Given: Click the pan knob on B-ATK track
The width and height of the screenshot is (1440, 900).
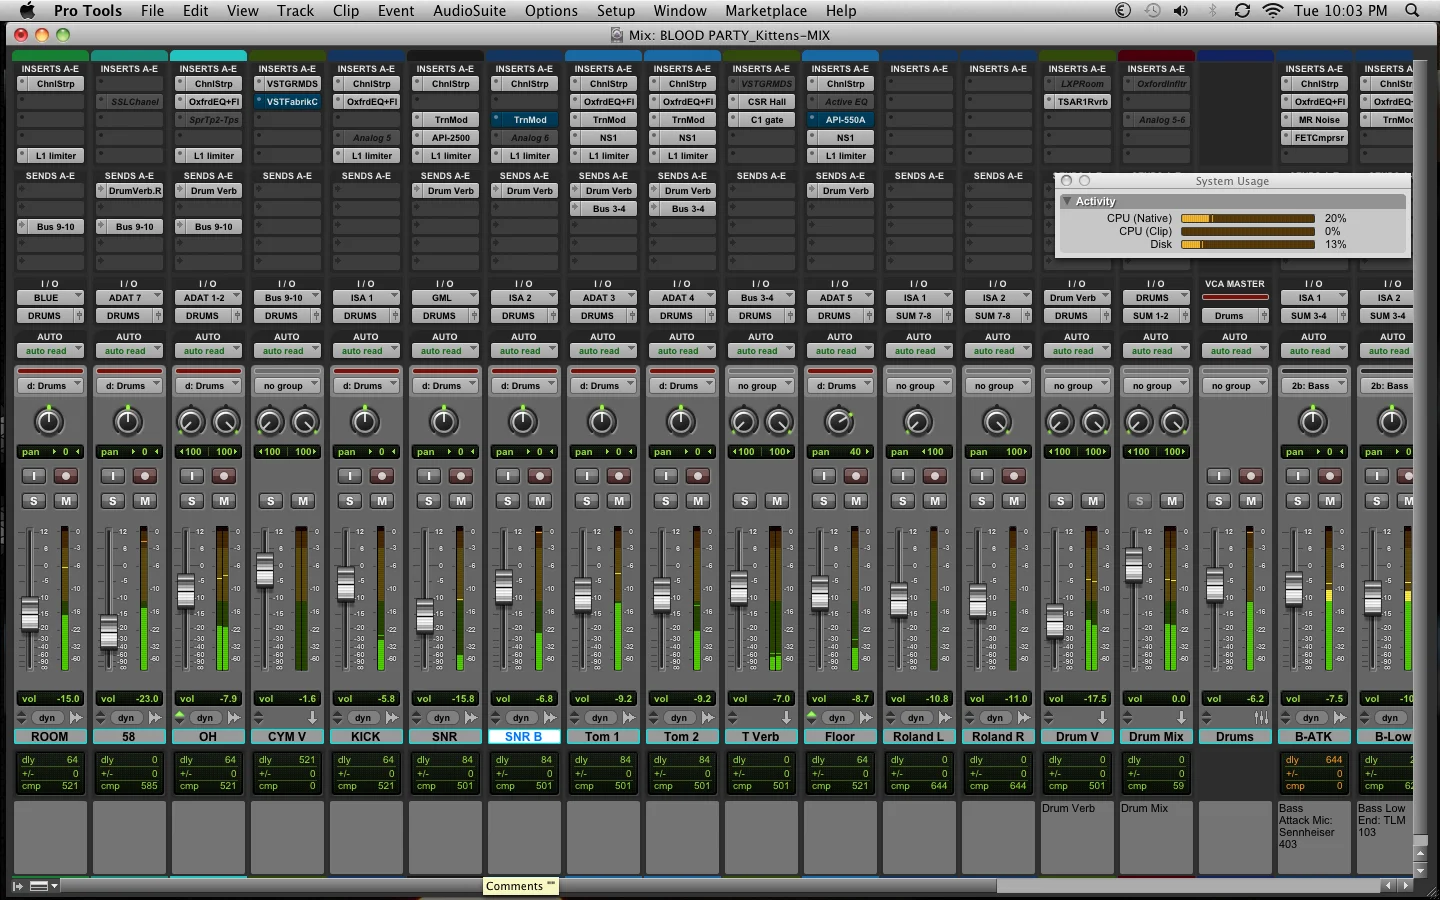Looking at the screenshot, I should click(x=1313, y=422).
